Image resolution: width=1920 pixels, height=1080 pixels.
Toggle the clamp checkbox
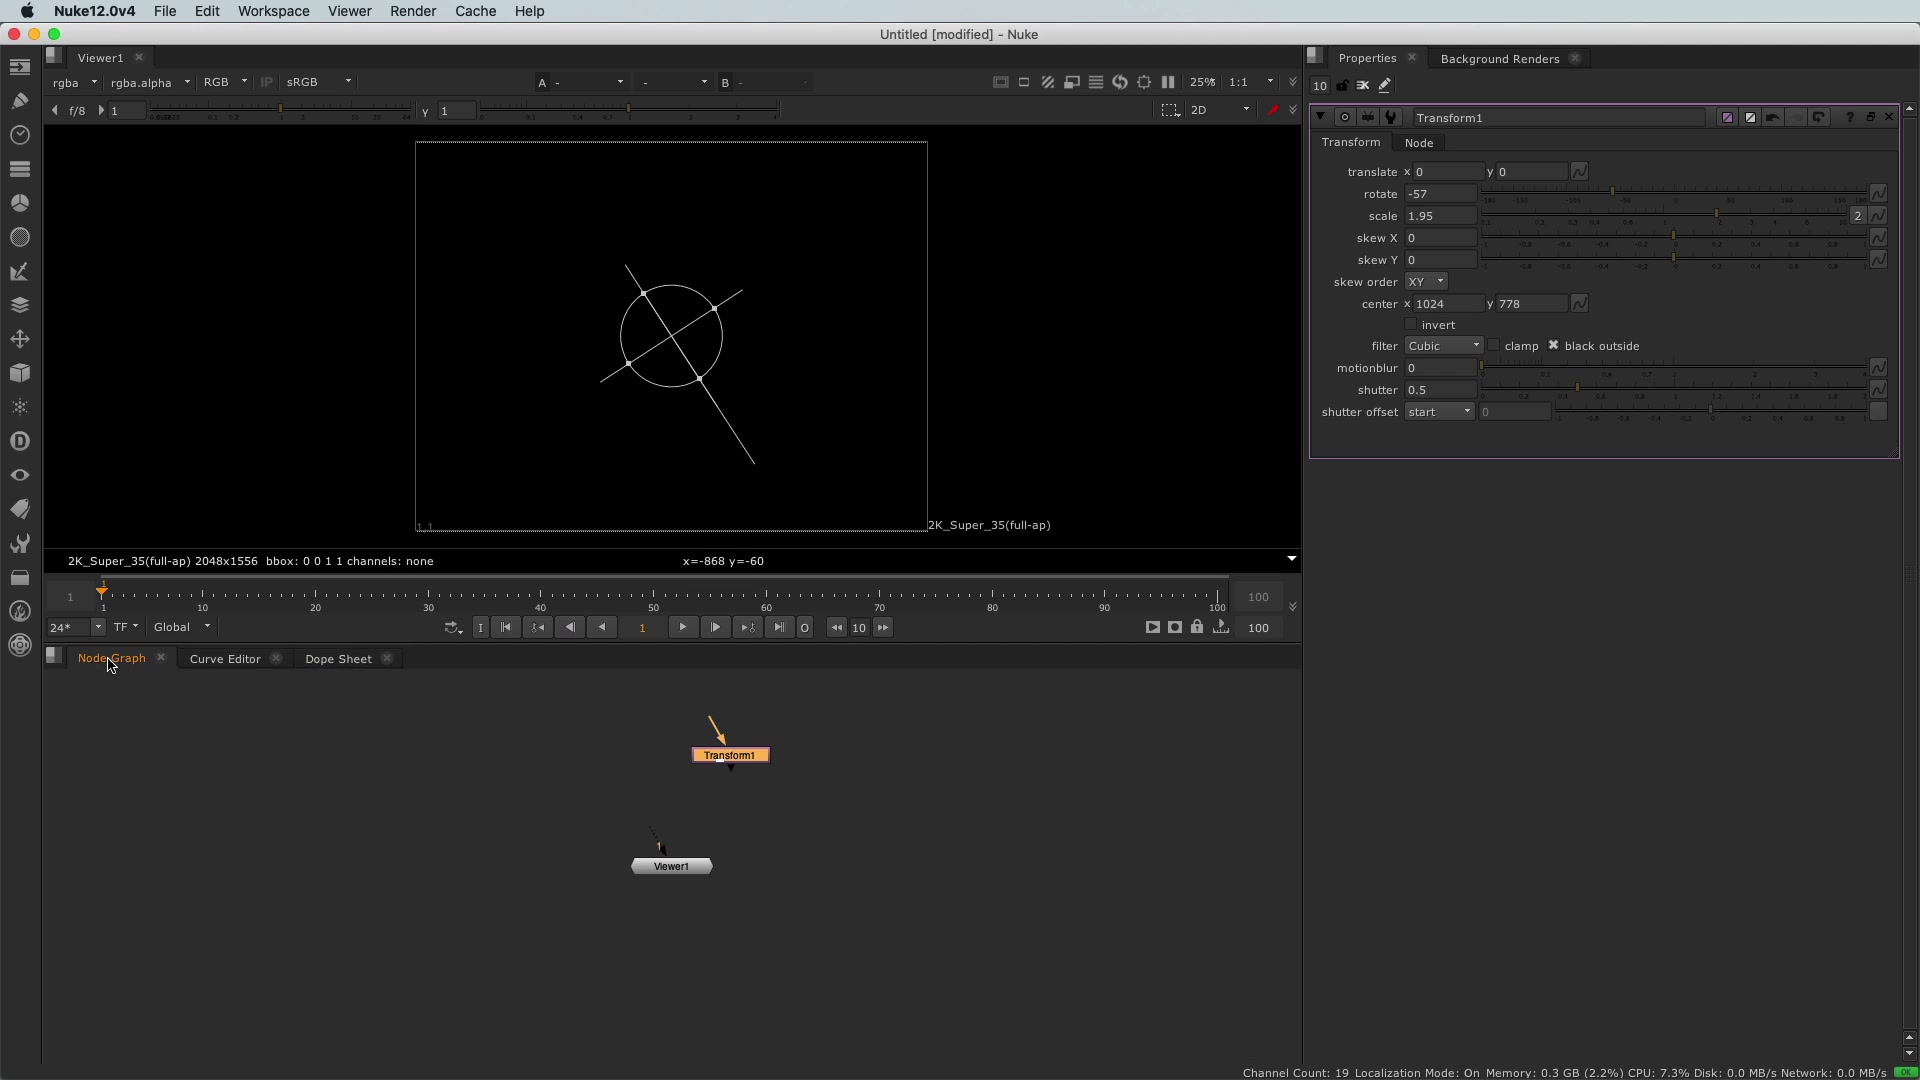(x=1494, y=346)
